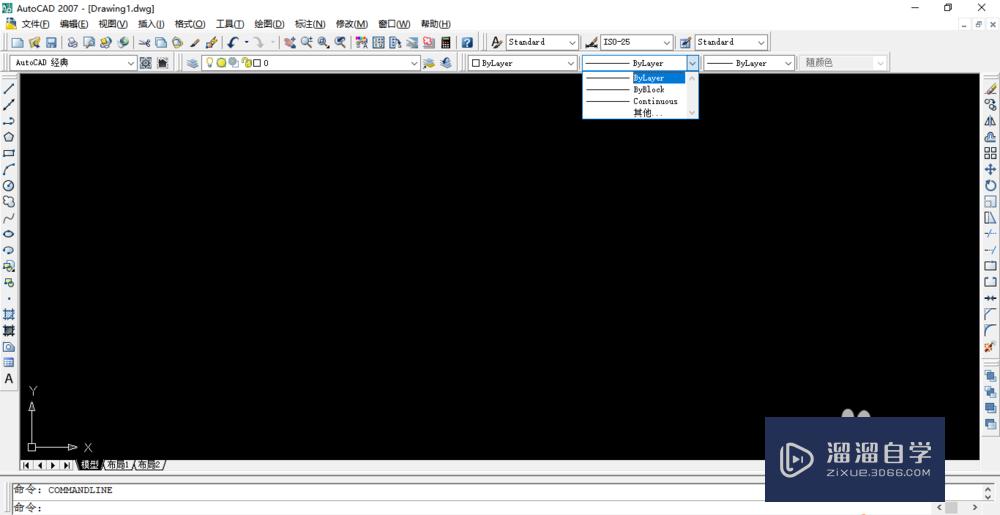This screenshot has height=515, width=1000.
Task: Open the Help question mark icon
Action: tap(467, 42)
